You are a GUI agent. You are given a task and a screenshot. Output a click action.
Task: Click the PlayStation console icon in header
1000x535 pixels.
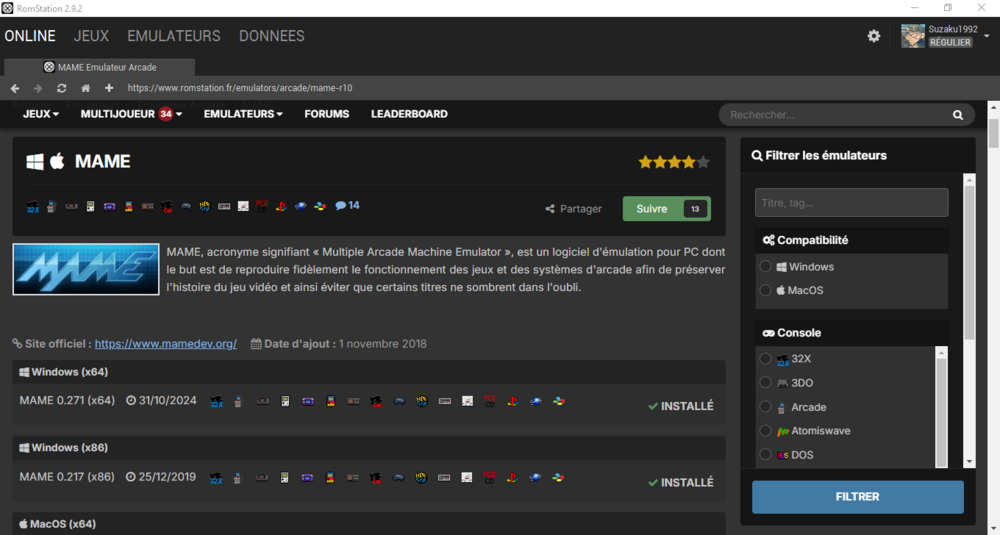281,206
